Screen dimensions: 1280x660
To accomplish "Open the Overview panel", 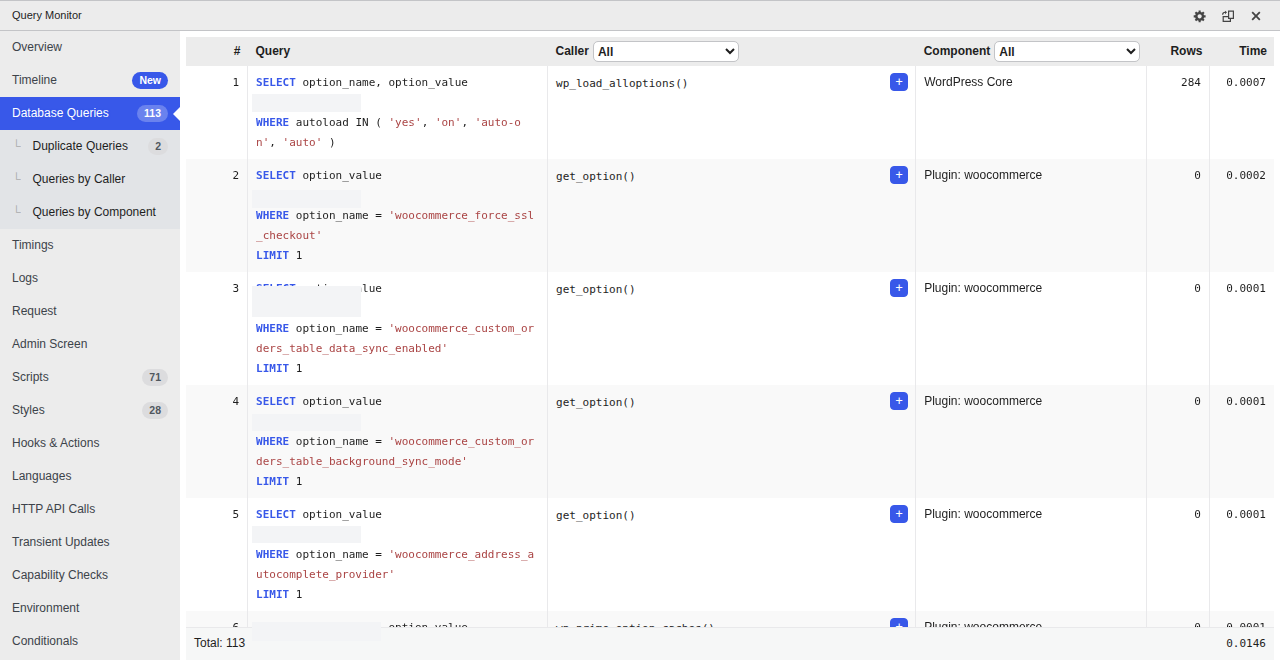I will coord(90,47).
